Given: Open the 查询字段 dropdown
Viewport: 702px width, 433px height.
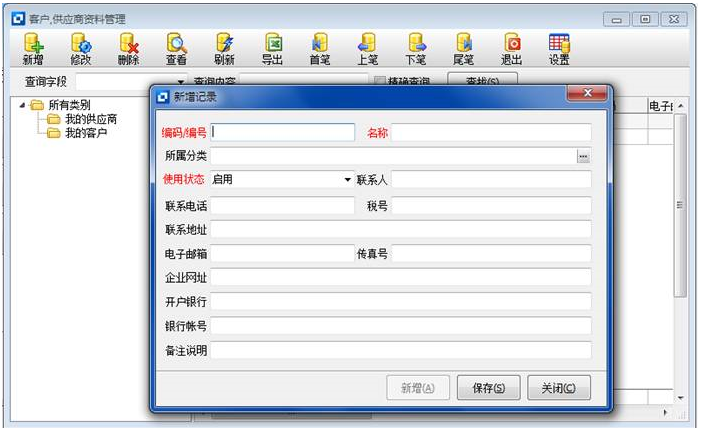Looking at the screenshot, I should pyautogui.click(x=180, y=81).
